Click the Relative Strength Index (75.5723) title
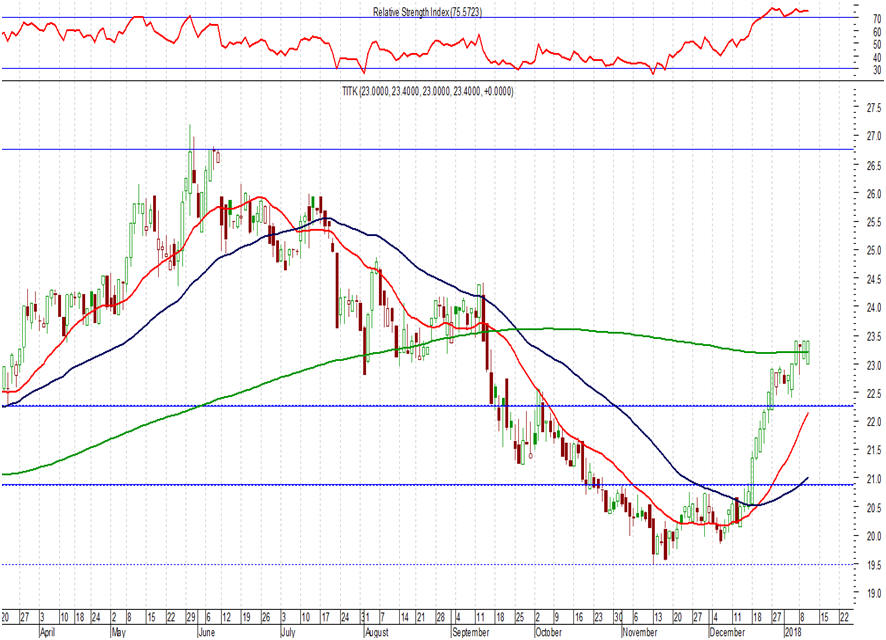Viewport: 886px width, 640px height. pos(427,12)
